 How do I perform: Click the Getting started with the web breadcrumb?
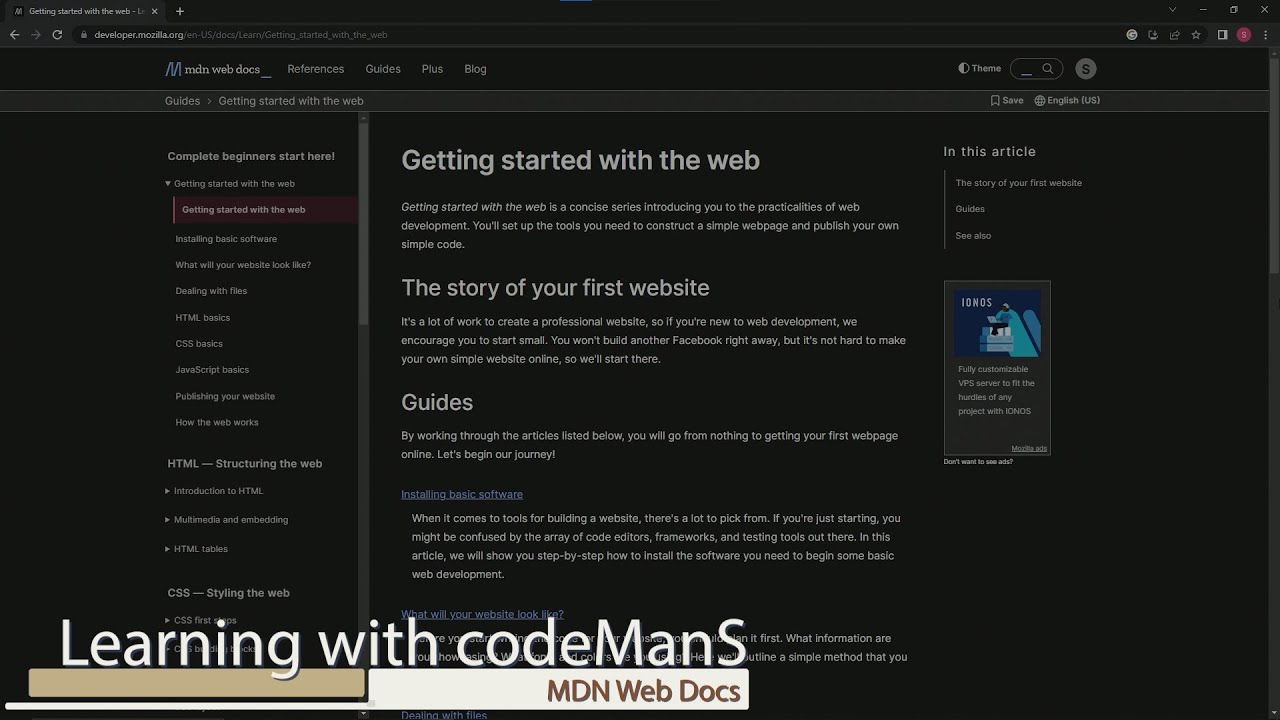(x=291, y=101)
